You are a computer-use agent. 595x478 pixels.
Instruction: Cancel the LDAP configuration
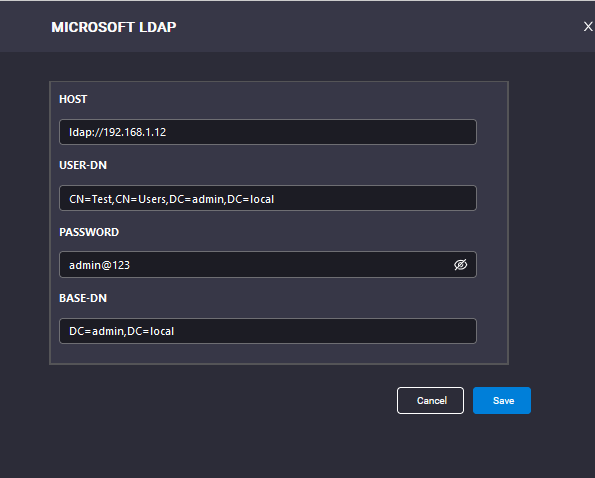[x=430, y=401]
